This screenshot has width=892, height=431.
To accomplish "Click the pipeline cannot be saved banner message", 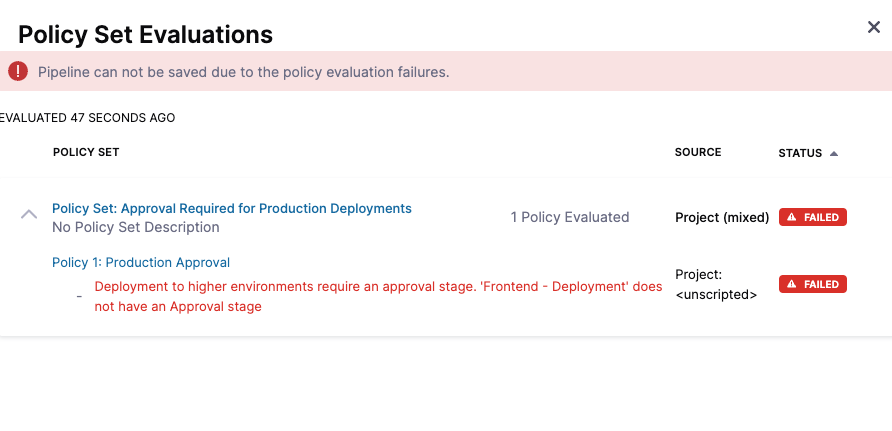I will pos(243,72).
